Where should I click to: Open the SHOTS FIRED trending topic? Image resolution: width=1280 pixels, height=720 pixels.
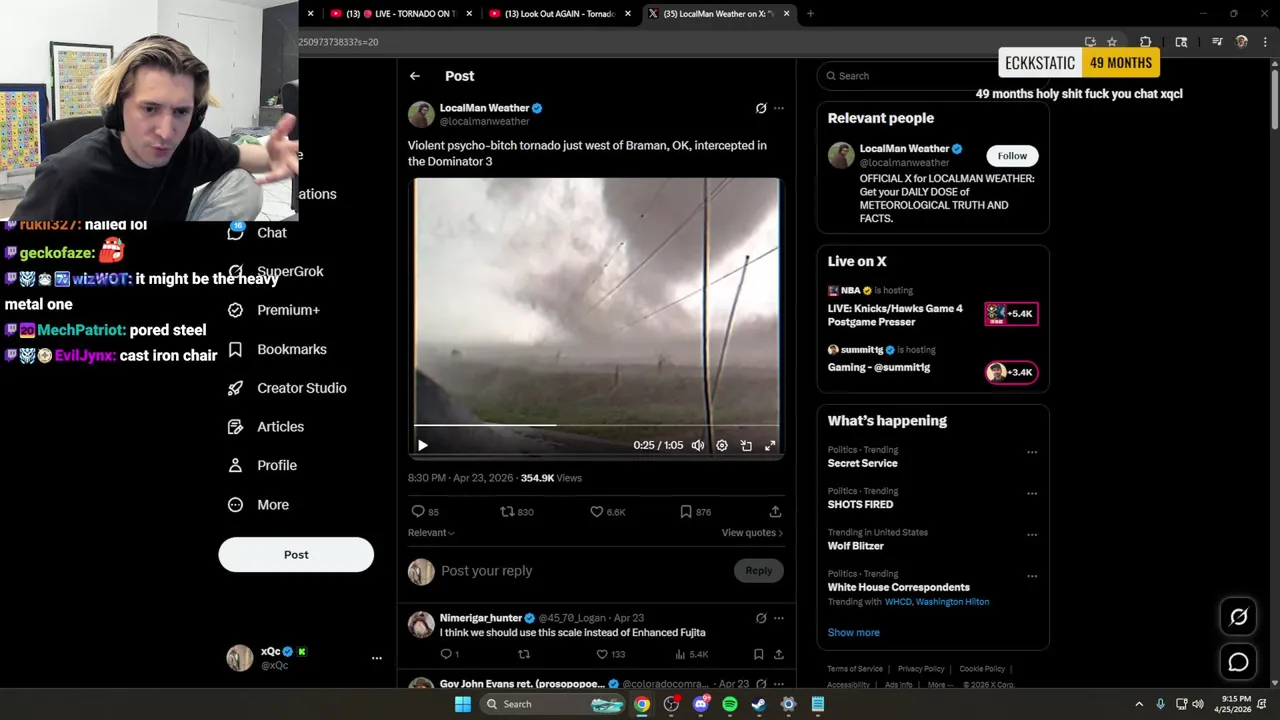click(860, 505)
